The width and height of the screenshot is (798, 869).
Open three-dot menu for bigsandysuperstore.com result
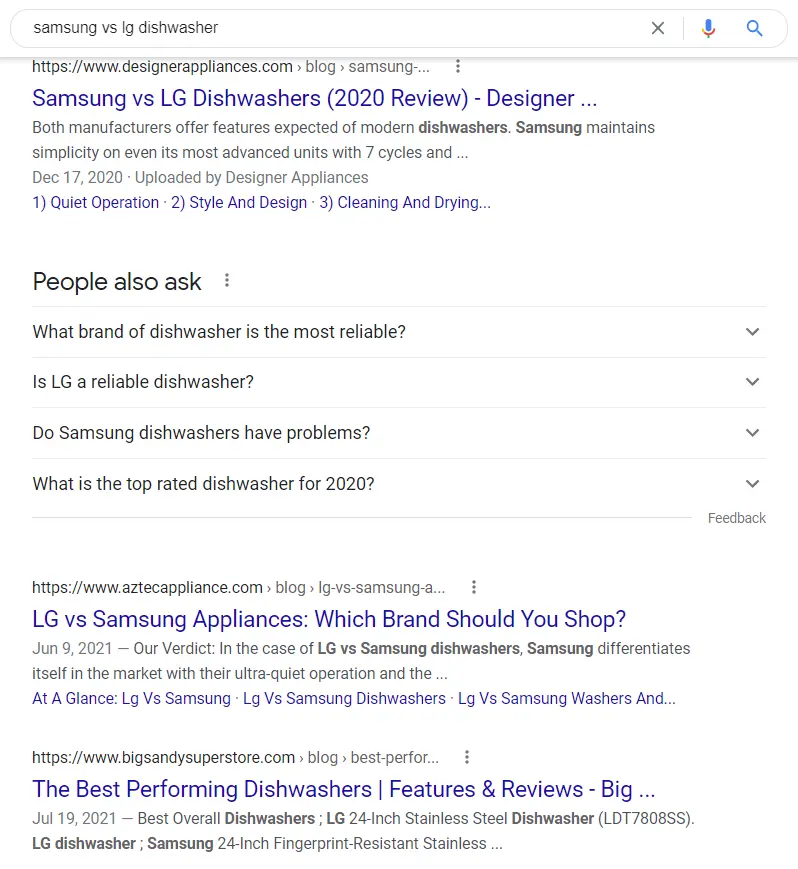[x=467, y=757]
